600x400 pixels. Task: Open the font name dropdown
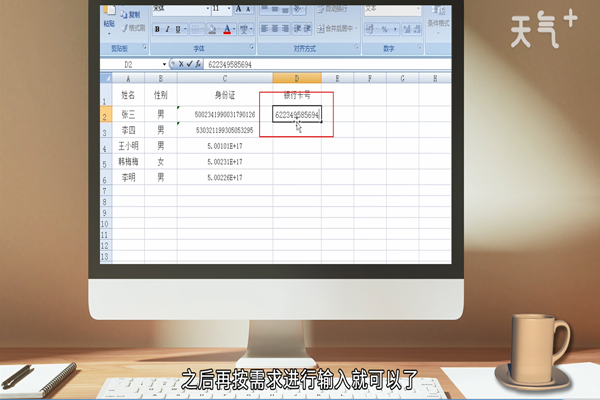[208, 9]
